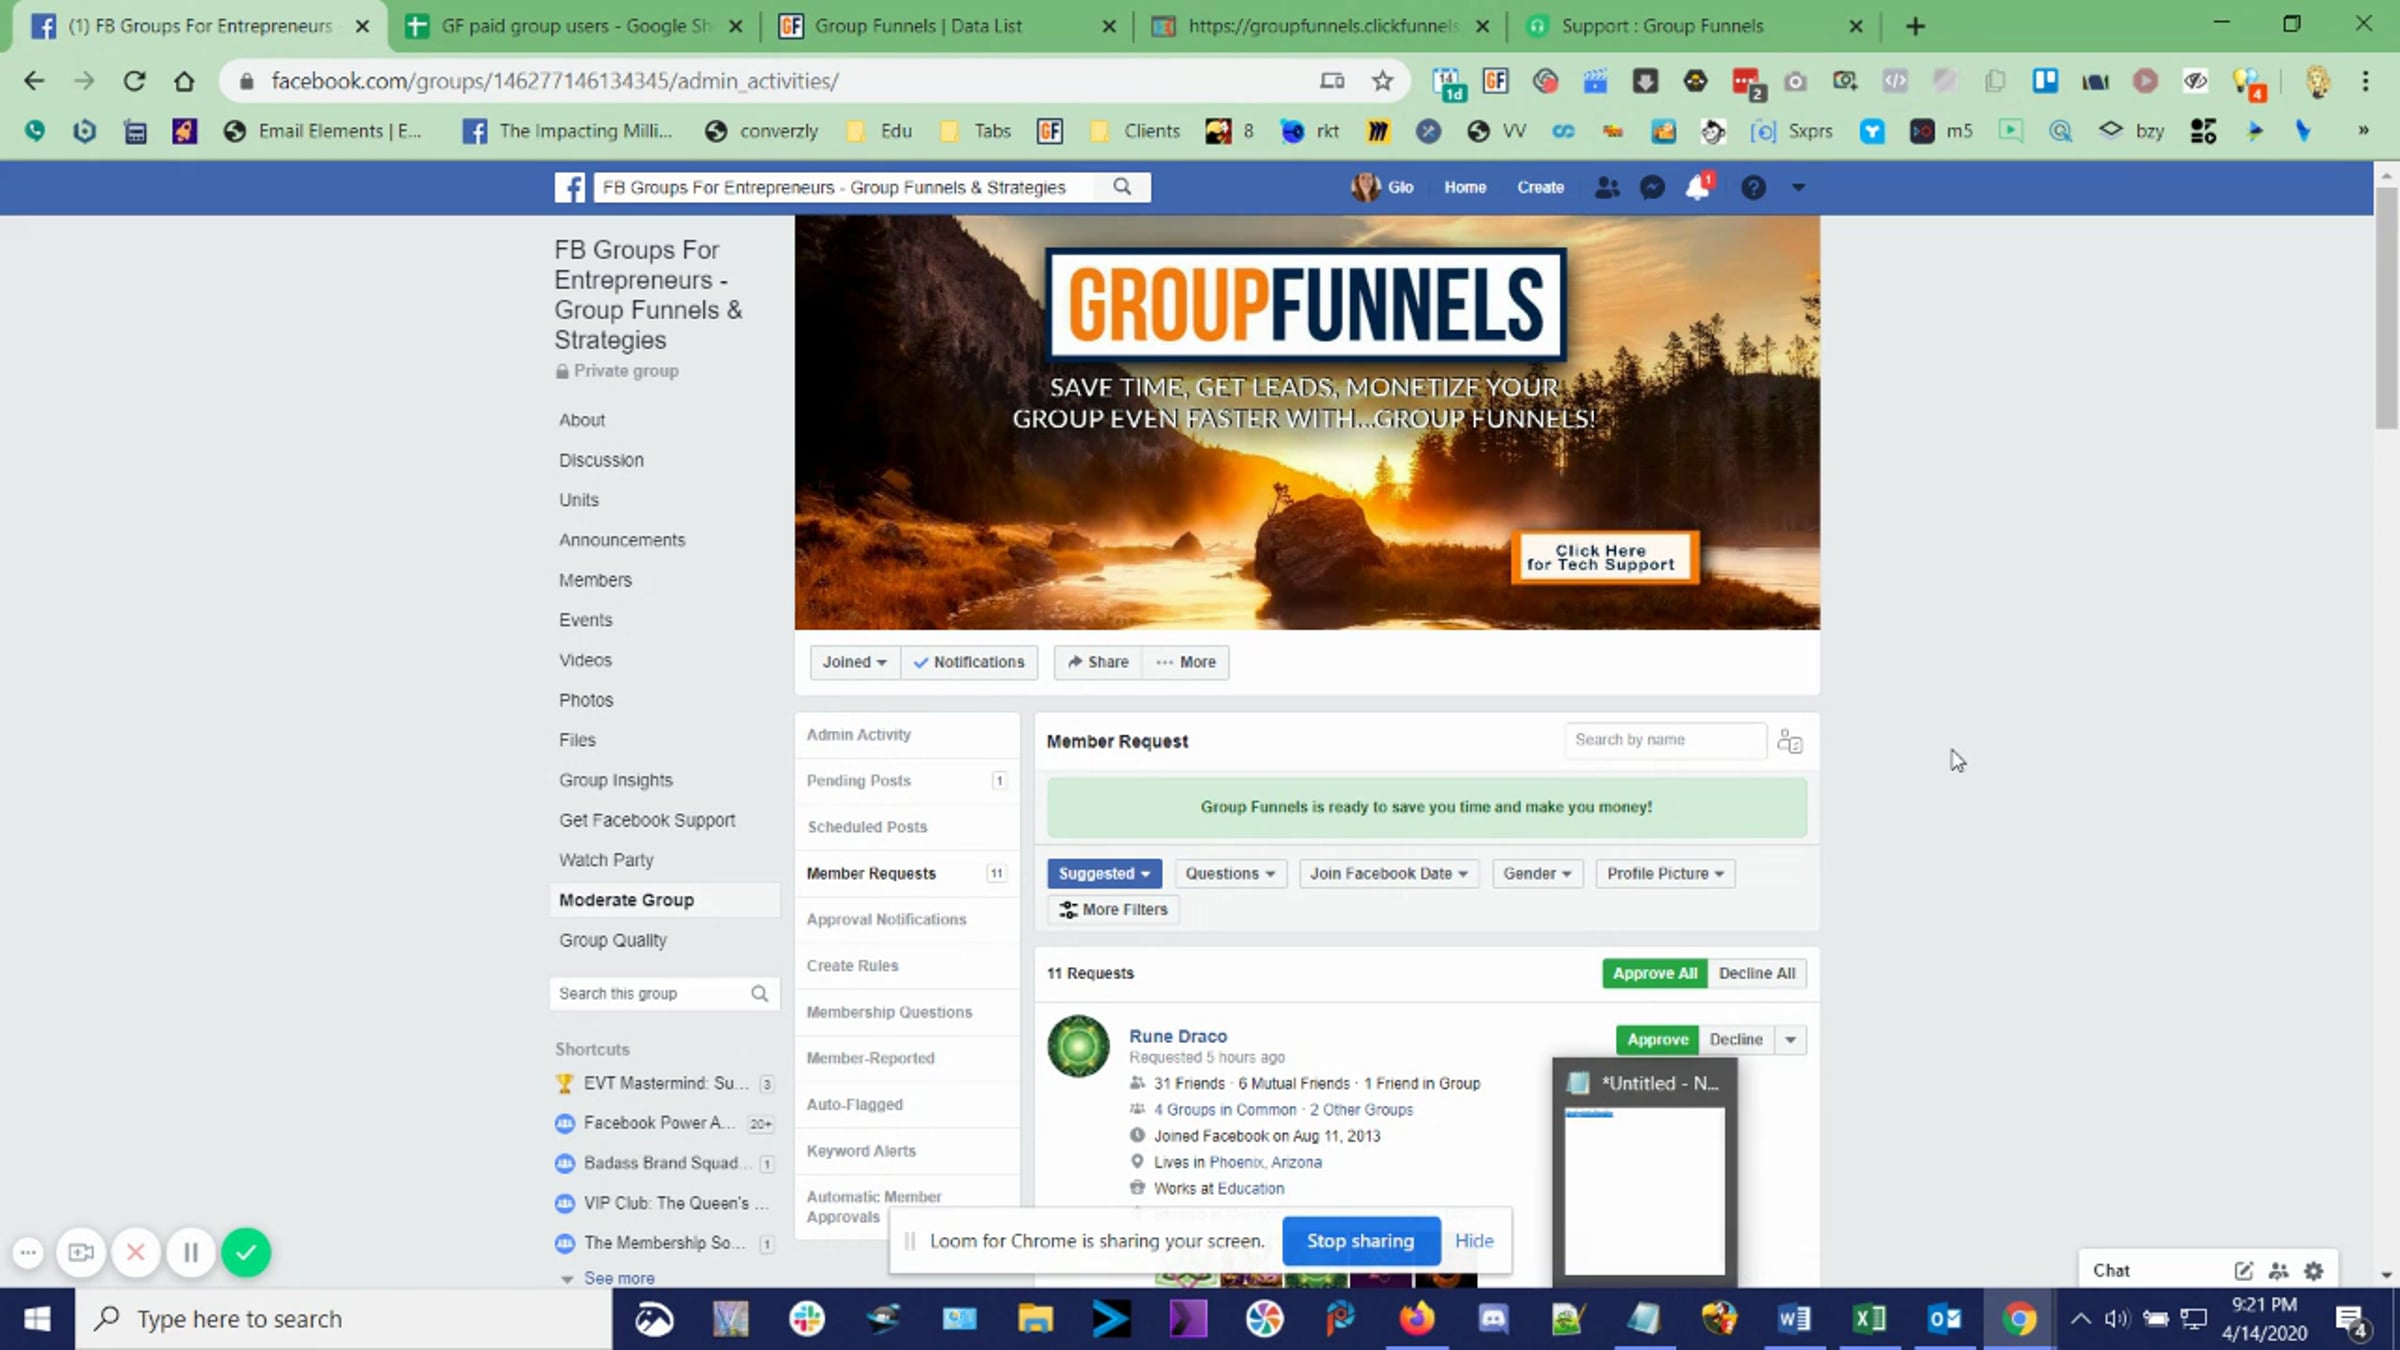Go back with Chrome's back arrow
The width and height of the screenshot is (2400, 1350).
(x=34, y=81)
